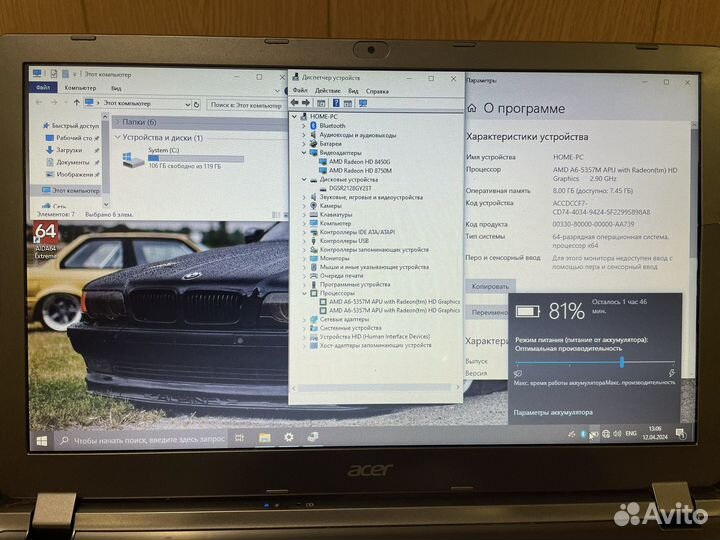
Task: Click taskbar search box
Action: point(141,440)
